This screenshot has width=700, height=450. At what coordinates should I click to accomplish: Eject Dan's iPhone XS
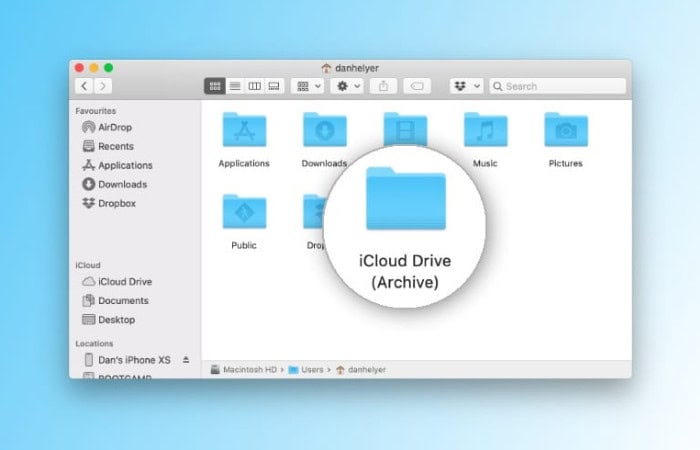pos(186,360)
